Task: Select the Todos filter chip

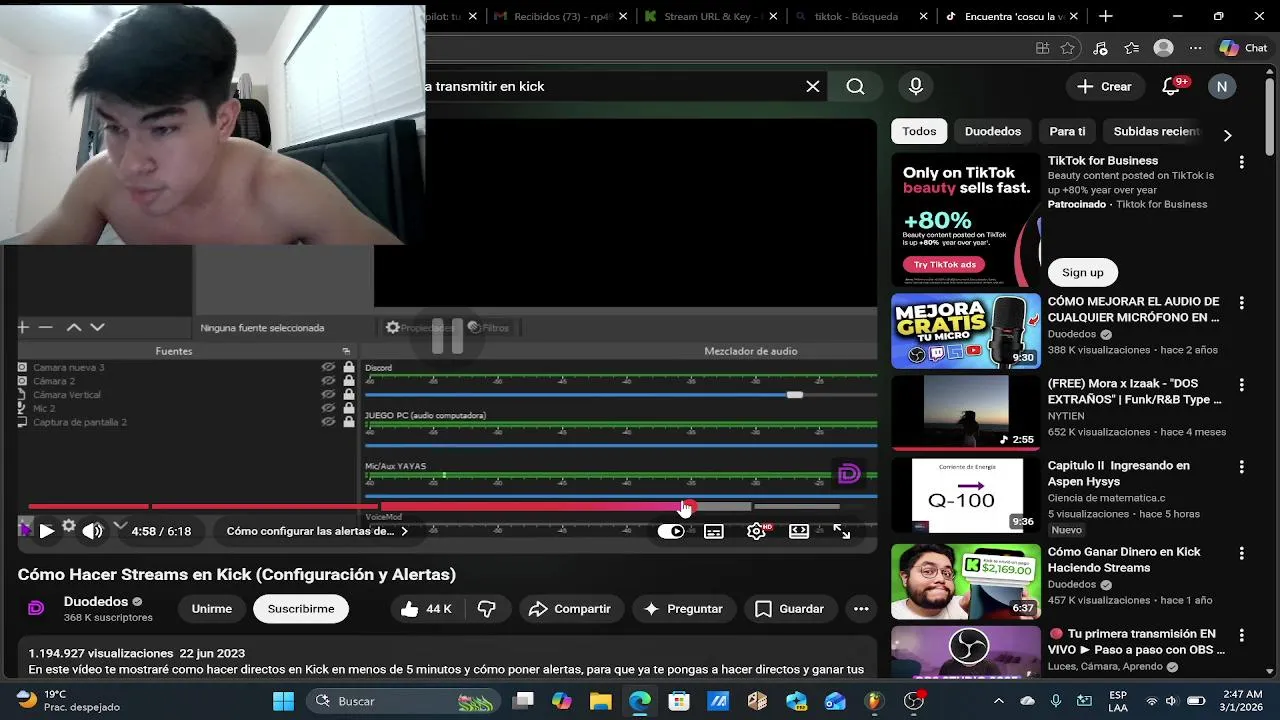Action: [919, 131]
